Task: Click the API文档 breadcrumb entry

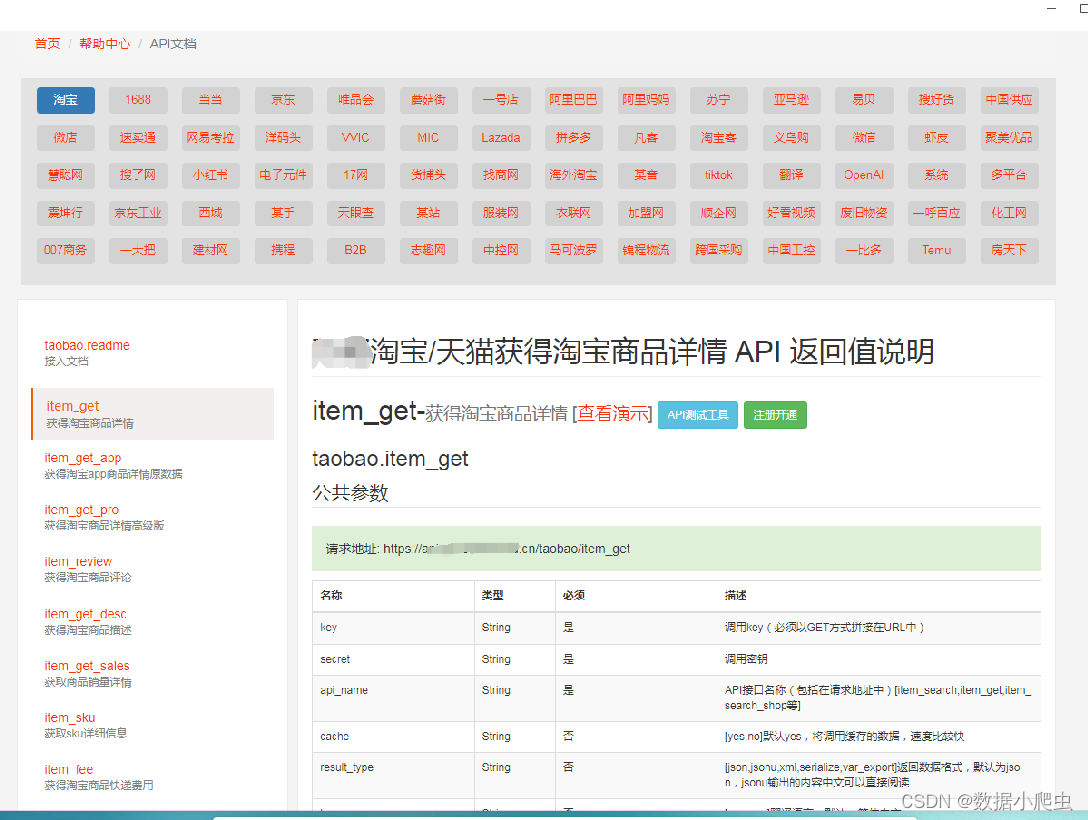Action: pos(172,43)
